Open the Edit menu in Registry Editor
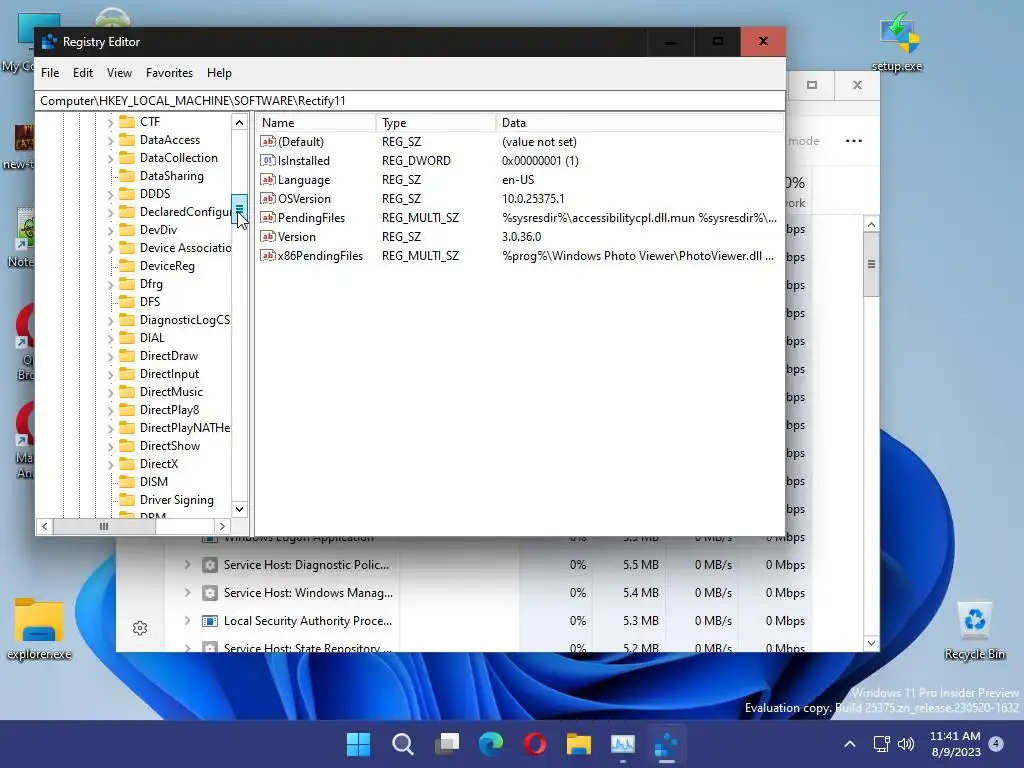Image resolution: width=1024 pixels, height=768 pixels. tap(82, 72)
